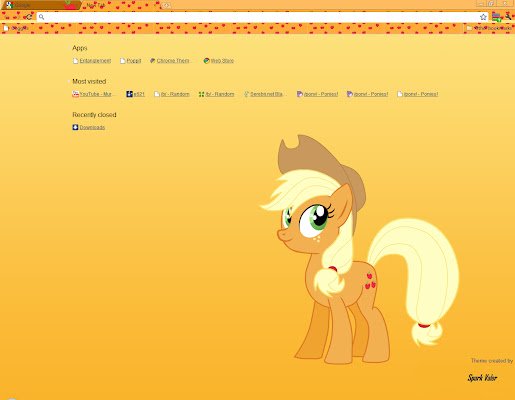Click the Apps section heading

[80, 48]
